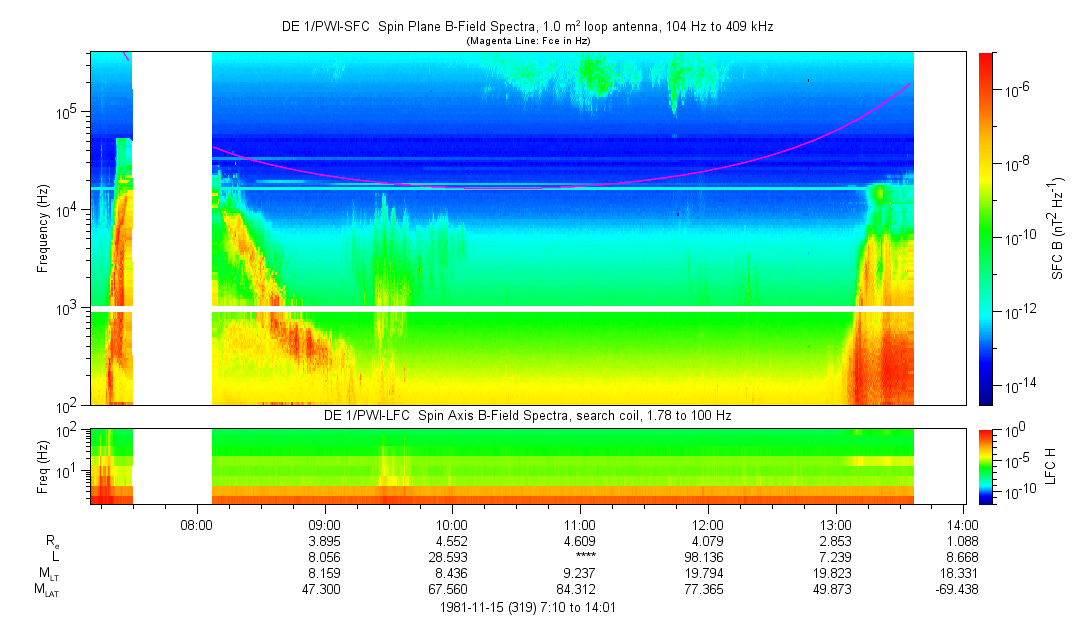Screen dimensions: 1083x620
Task: Click the 09:00 time axis tick label
Action: (x=324, y=524)
